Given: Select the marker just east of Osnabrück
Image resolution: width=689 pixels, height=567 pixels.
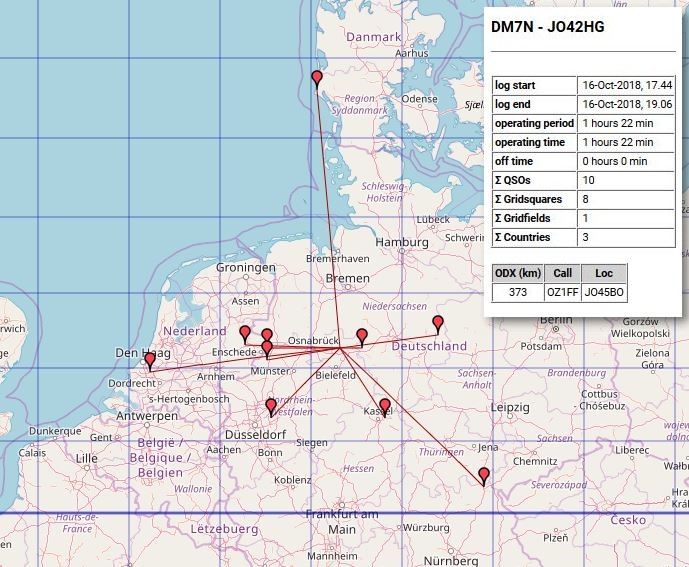Looking at the screenshot, I should 362,336.
